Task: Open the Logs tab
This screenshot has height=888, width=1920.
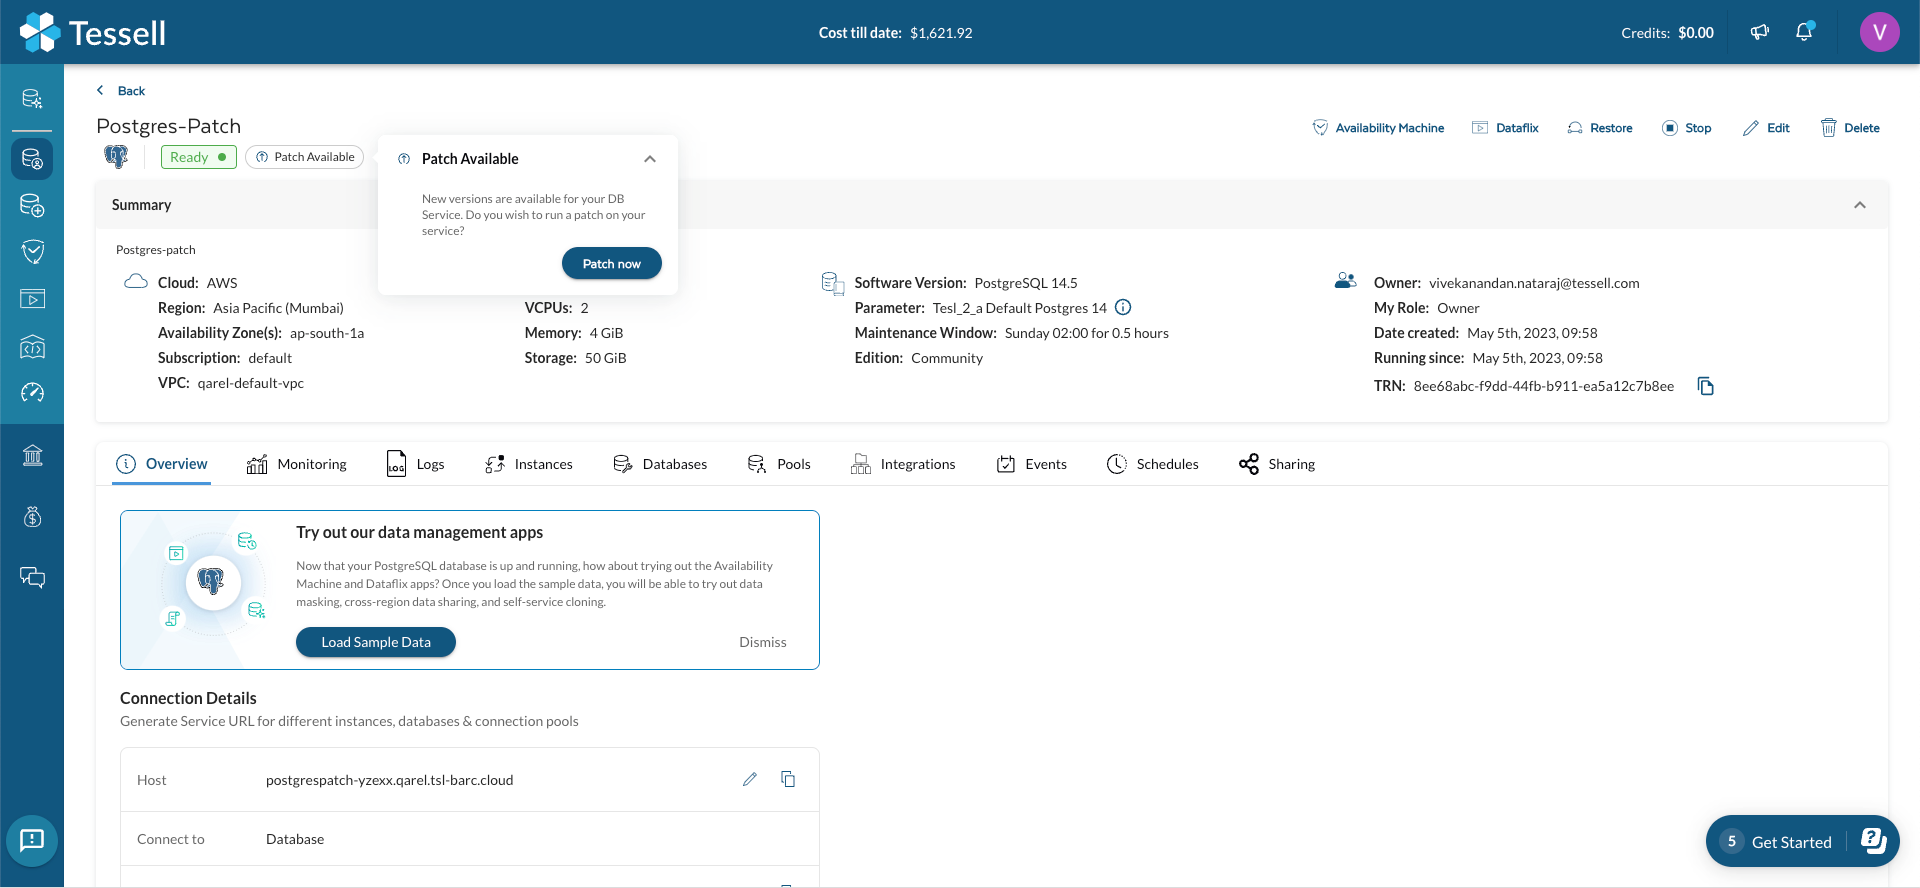Action: pyautogui.click(x=416, y=464)
